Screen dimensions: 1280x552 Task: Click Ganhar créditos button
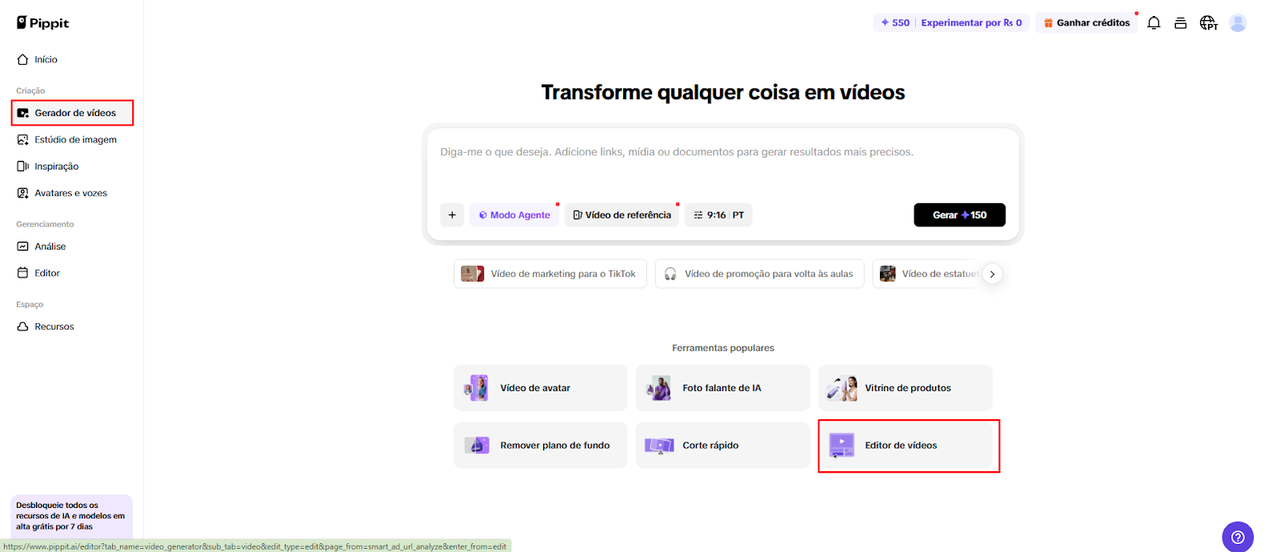click(x=1086, y=23)
